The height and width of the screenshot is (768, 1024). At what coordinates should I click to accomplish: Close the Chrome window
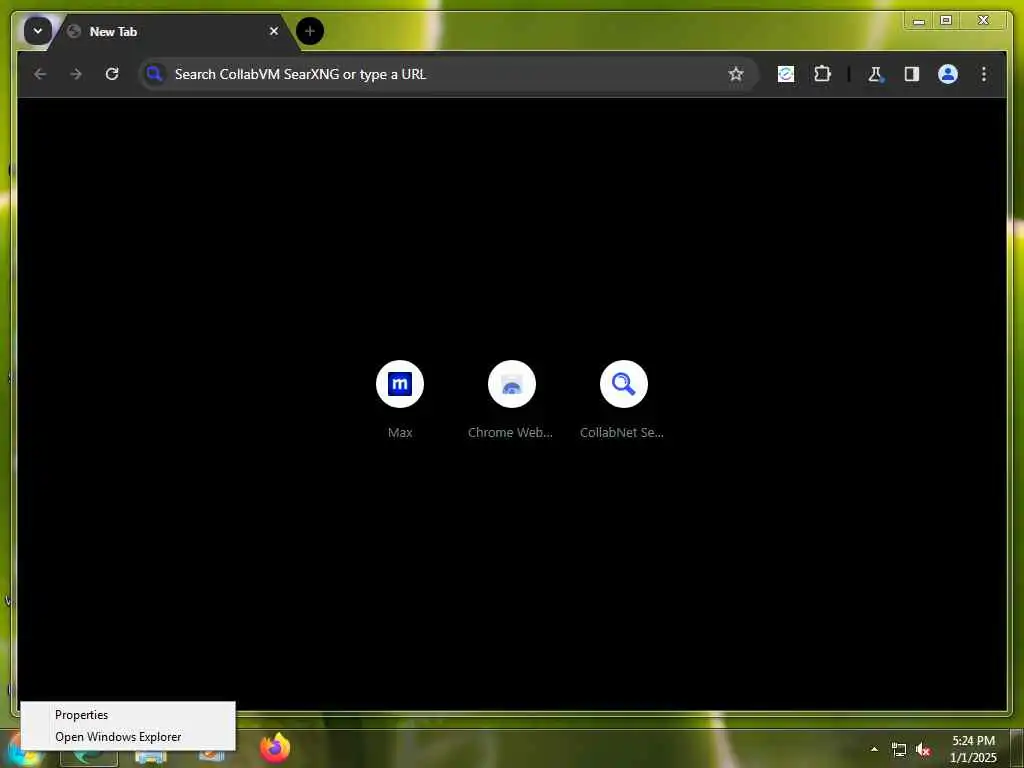tap(983, 21)
